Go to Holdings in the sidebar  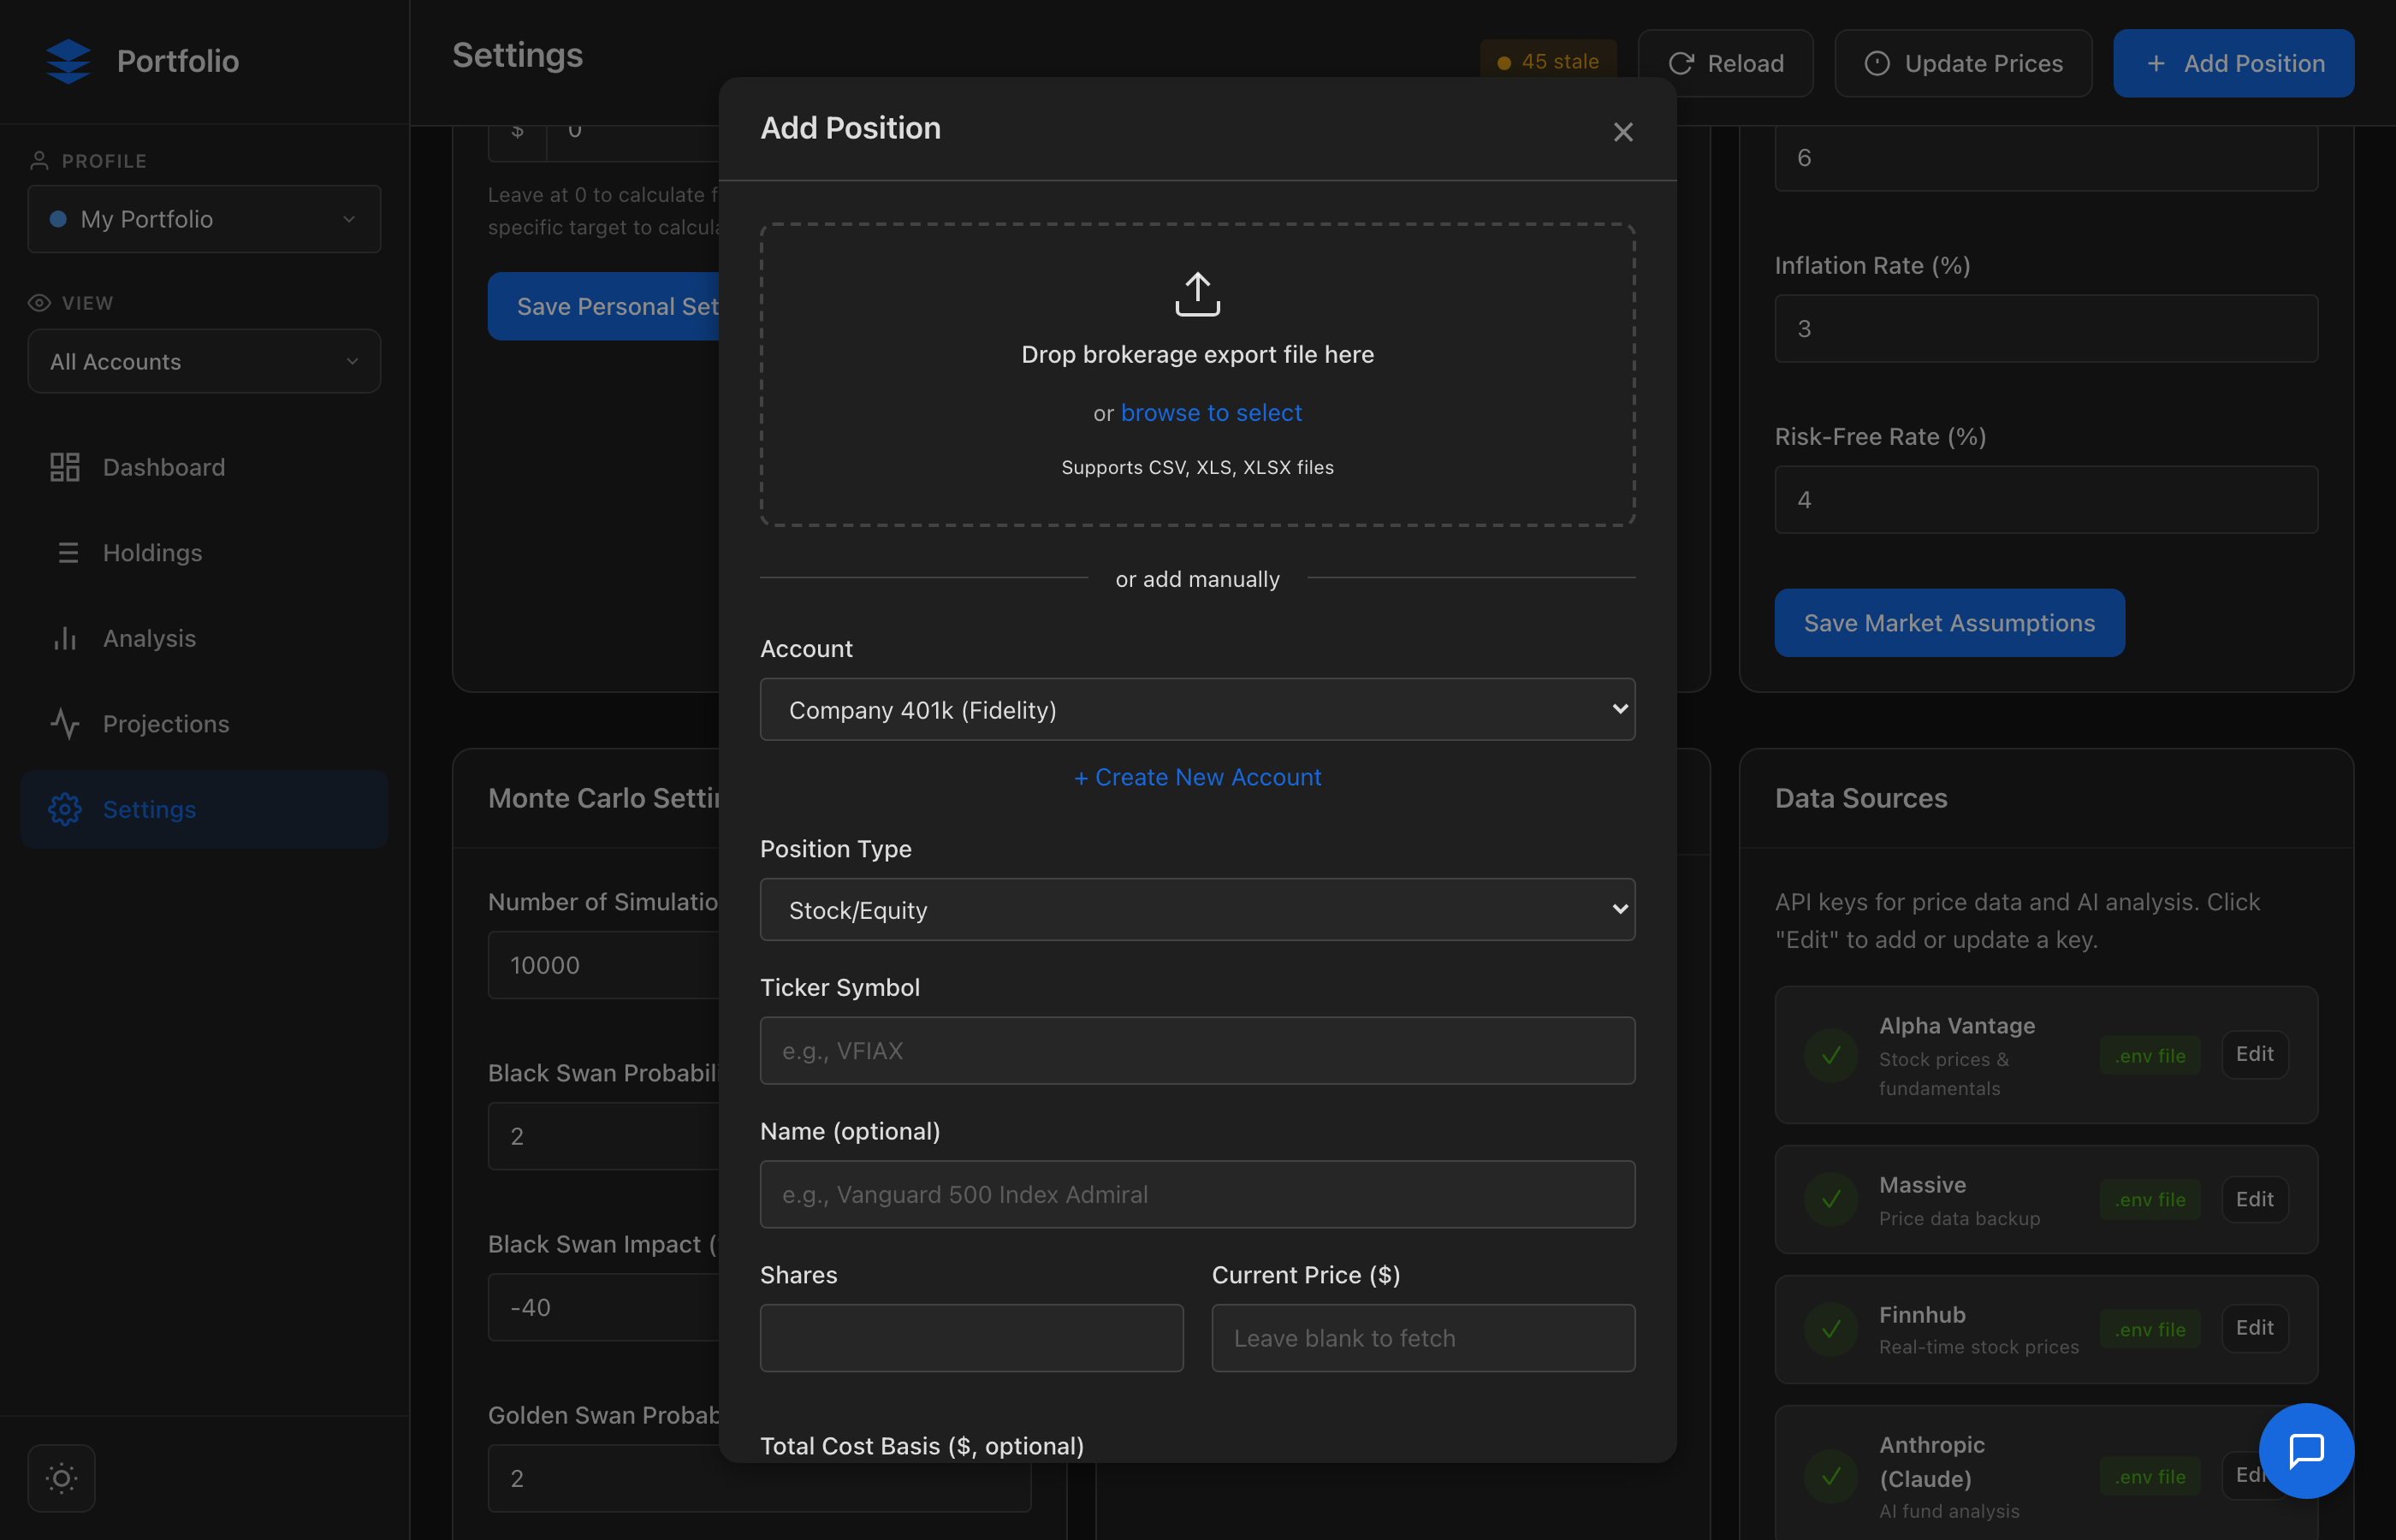tap(152, 553)
